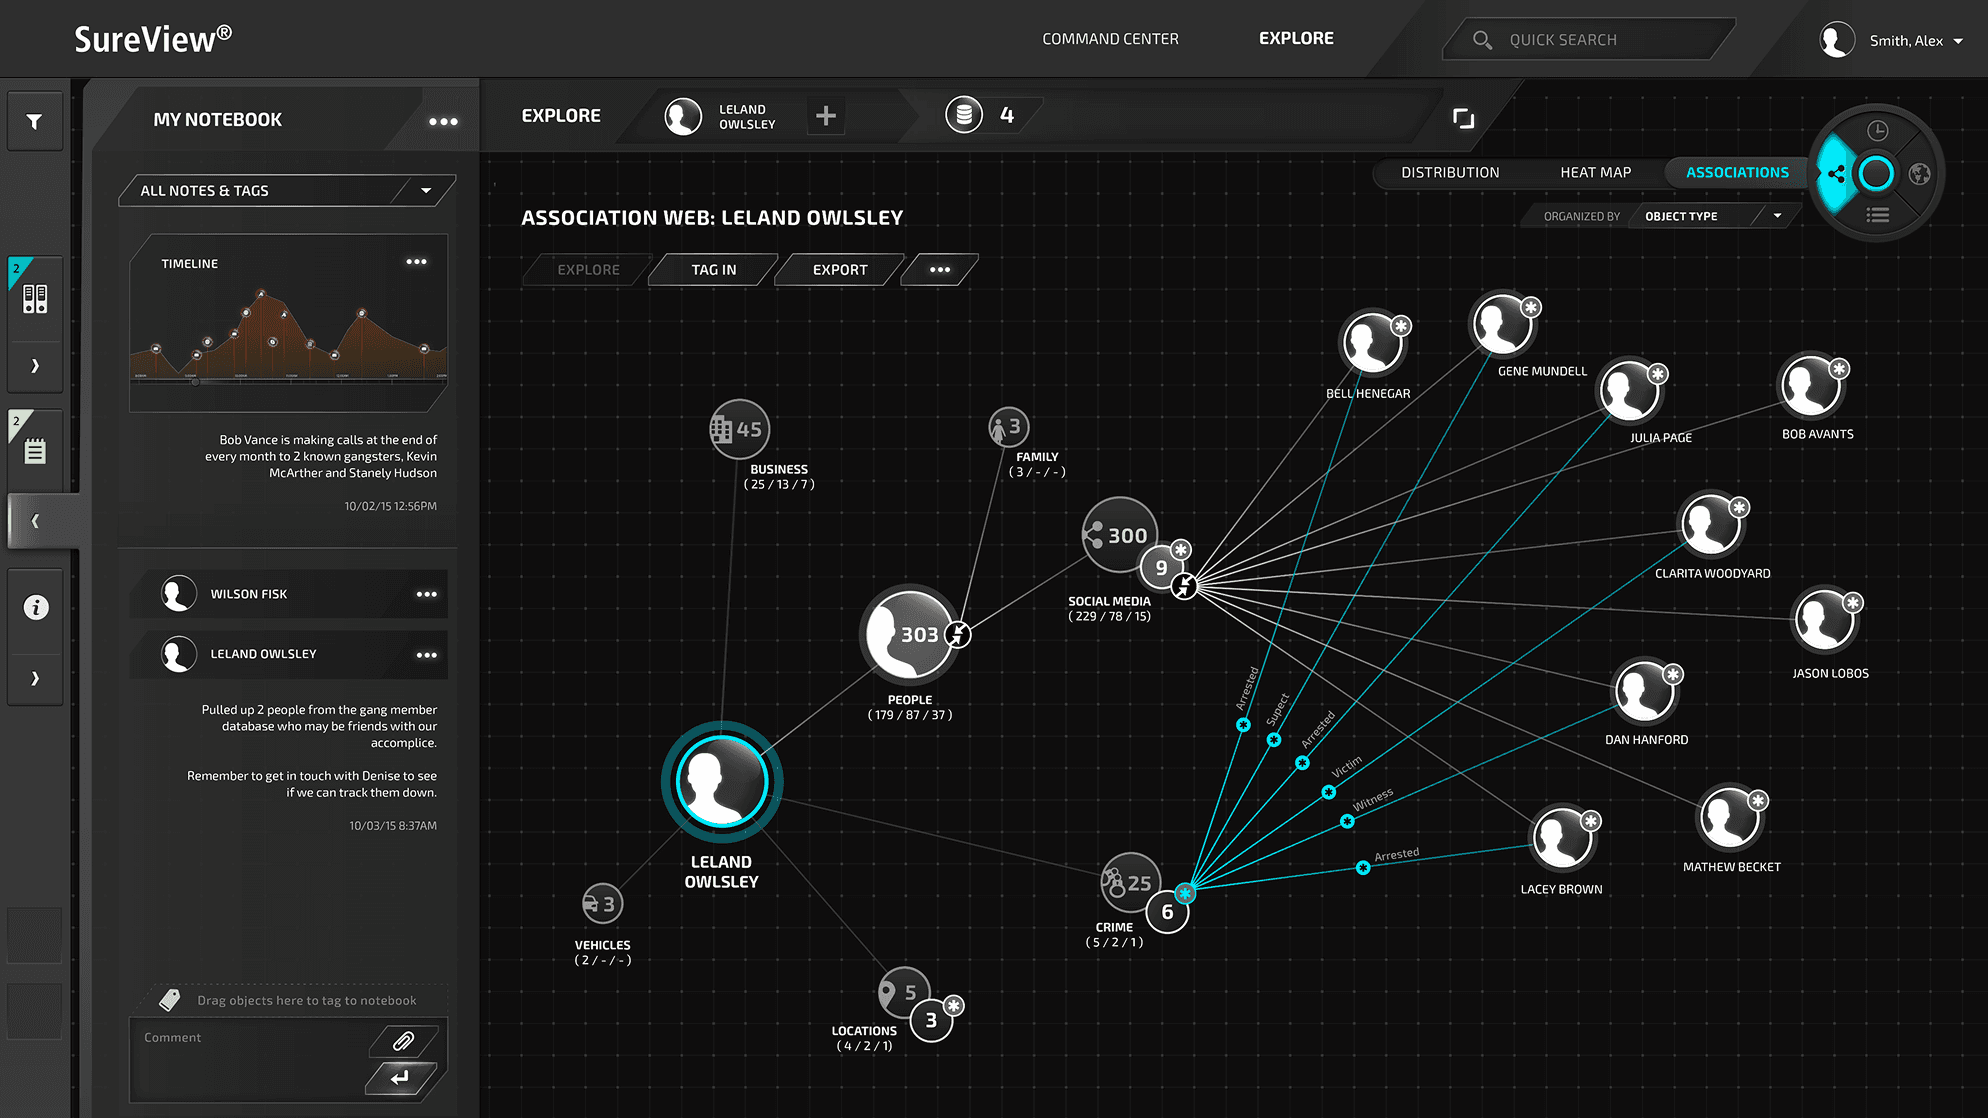Click the filter funnel icon in the sidebar

pyautogui.click(x=35, y=122)
